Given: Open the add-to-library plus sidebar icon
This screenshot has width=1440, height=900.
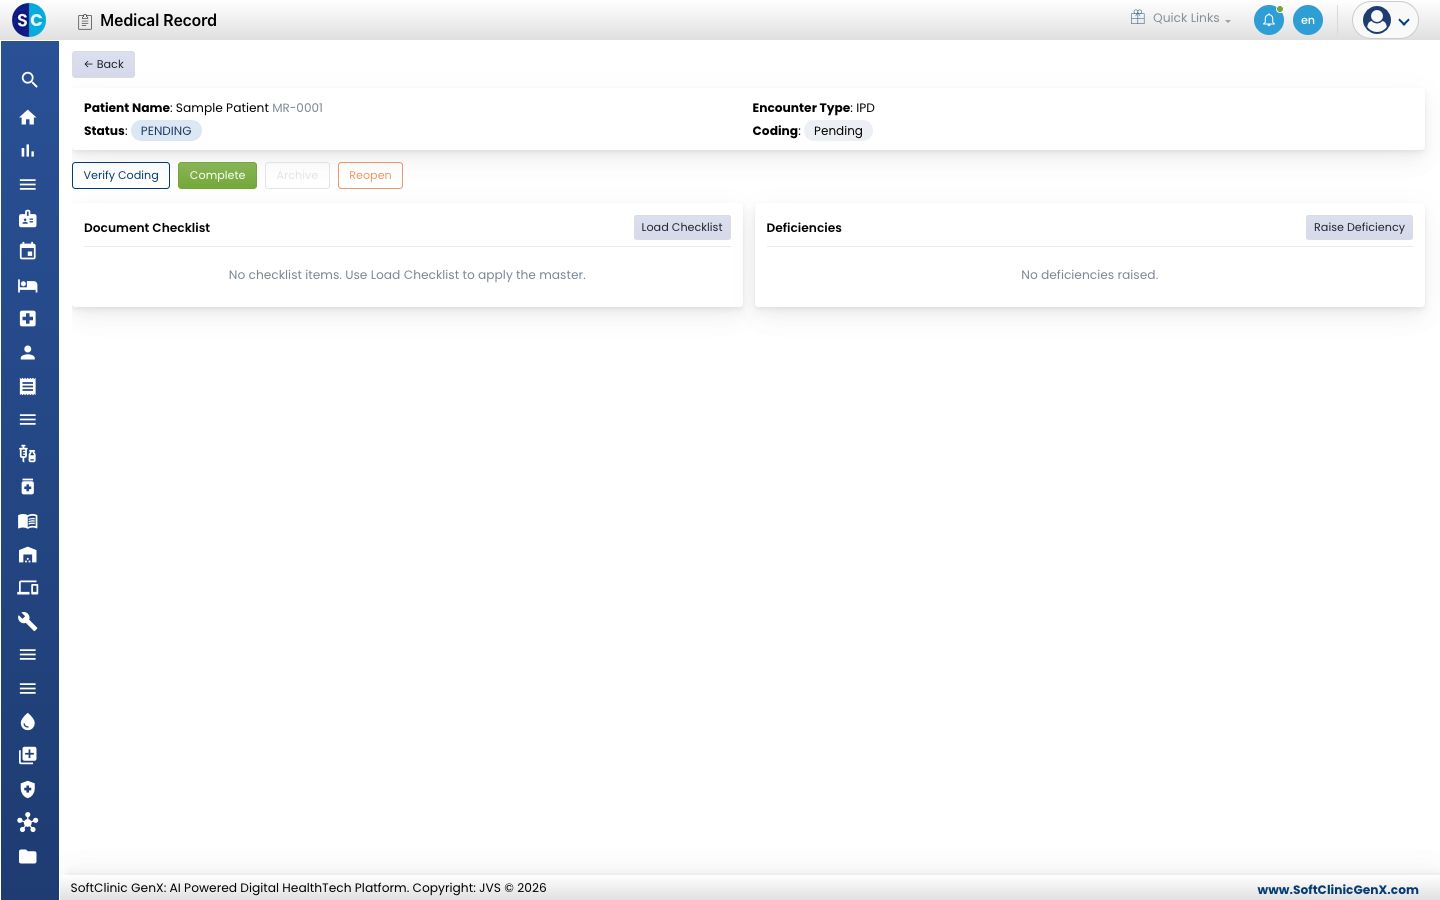Looking at the screenshot, I should (28, 756).
